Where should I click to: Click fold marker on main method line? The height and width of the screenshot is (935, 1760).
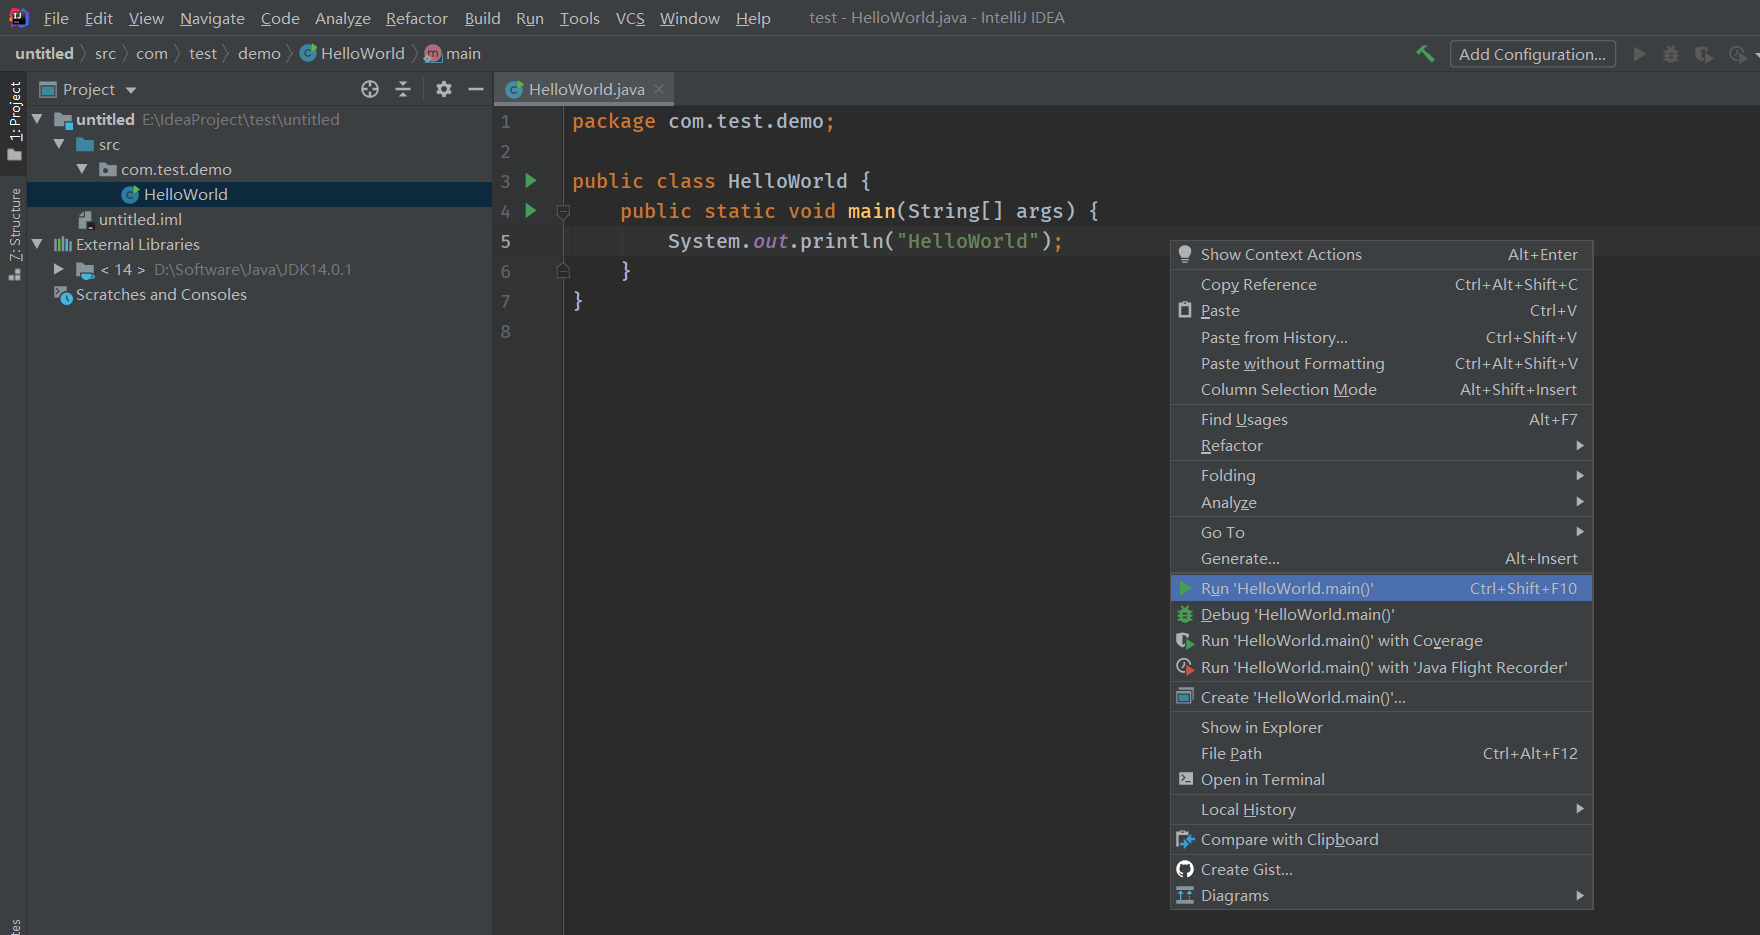tap(563, 211)
